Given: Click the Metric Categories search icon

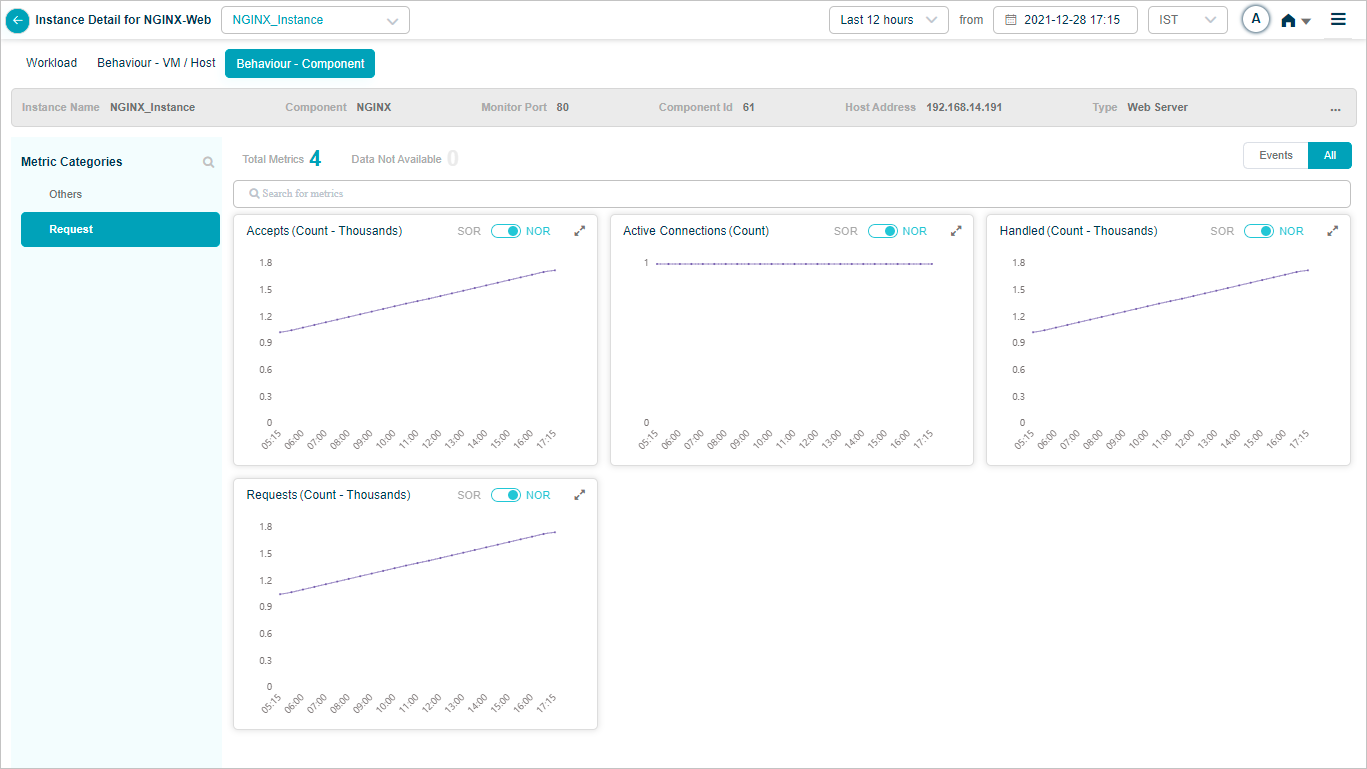Looking at the screenshot, I should (x=208, y=162).
